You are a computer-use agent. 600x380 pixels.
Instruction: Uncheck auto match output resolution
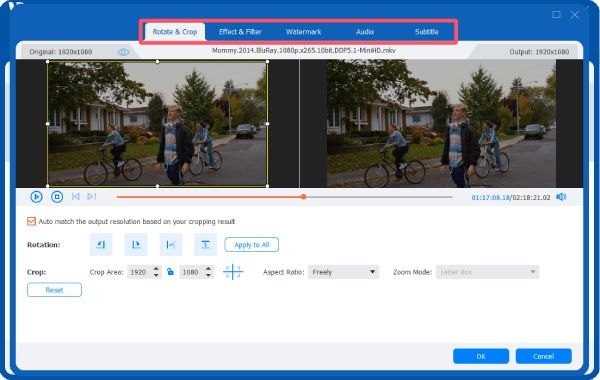point(31,221)
